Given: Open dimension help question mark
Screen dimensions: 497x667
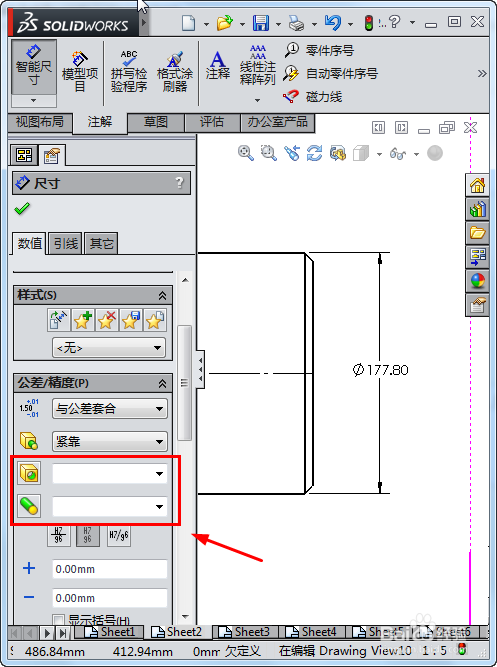Looking at the screenshot, I should [179, 183].
